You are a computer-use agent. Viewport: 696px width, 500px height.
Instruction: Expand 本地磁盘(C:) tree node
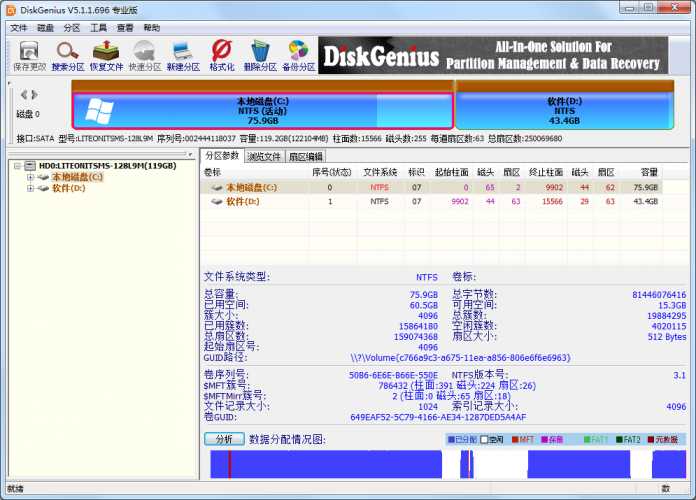pyautogui.click(x=30, y=177)
